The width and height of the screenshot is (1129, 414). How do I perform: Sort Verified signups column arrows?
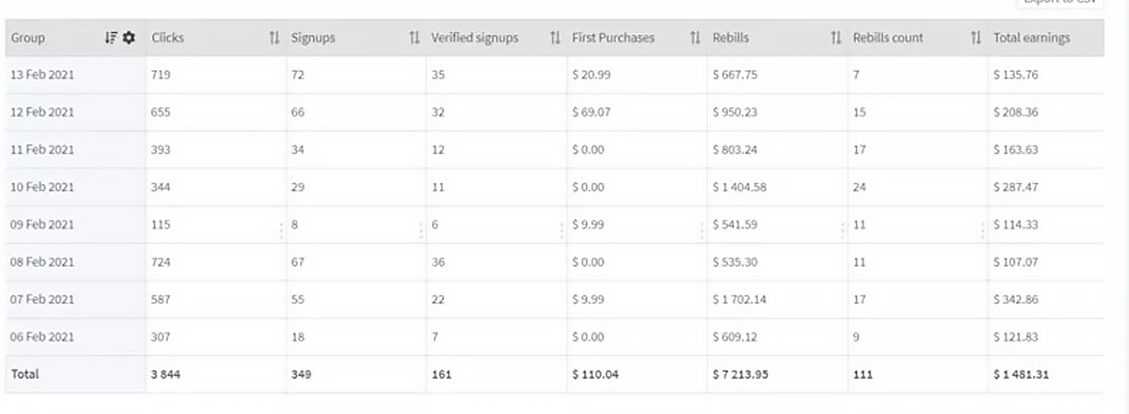click(x=555, y=38)
